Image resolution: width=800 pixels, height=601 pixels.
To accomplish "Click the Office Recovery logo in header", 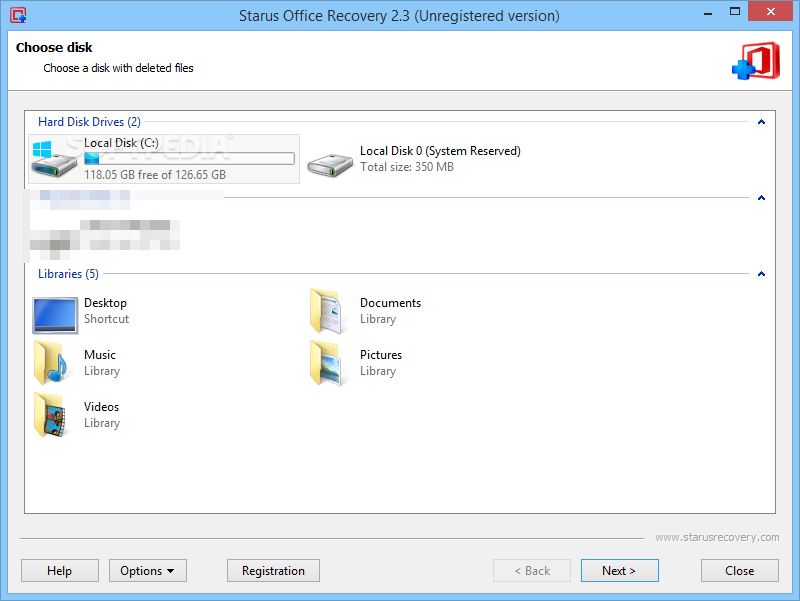I will click(x=756, y=61).
